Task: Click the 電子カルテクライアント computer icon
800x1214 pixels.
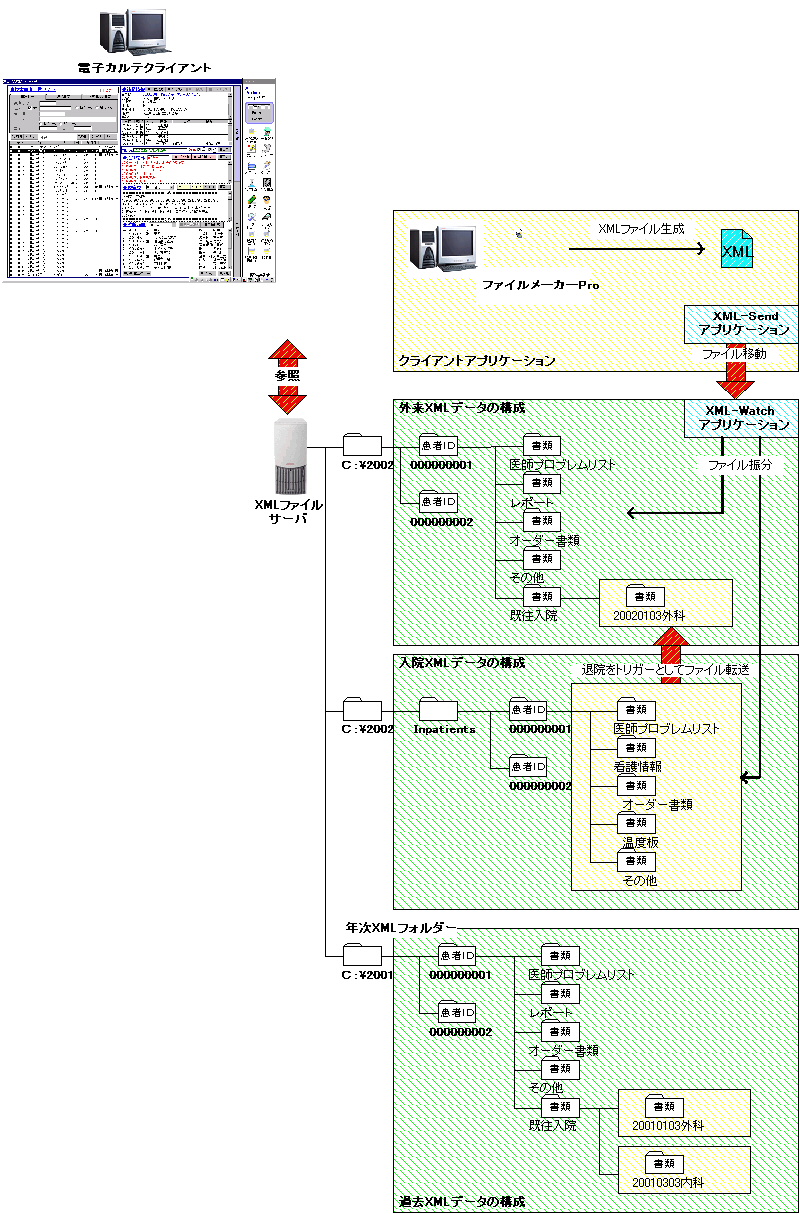Action: click(131, 31)
